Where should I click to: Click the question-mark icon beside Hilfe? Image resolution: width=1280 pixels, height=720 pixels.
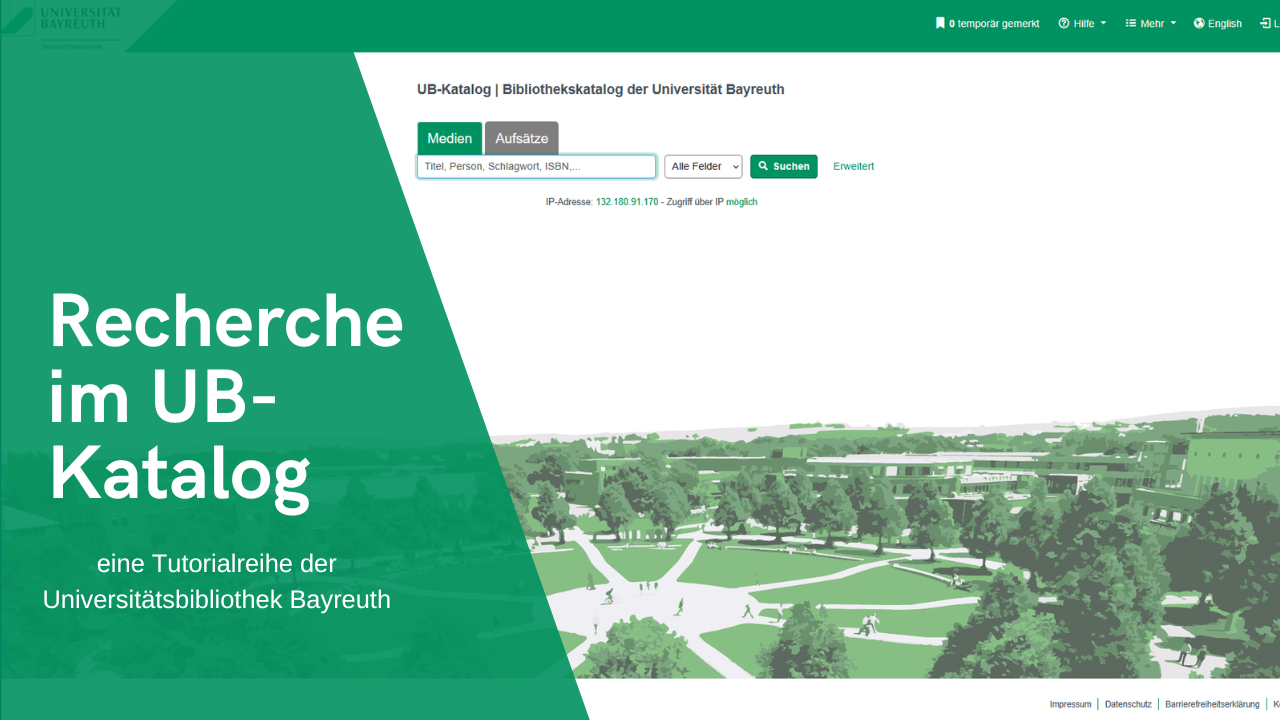point(1064,23)
